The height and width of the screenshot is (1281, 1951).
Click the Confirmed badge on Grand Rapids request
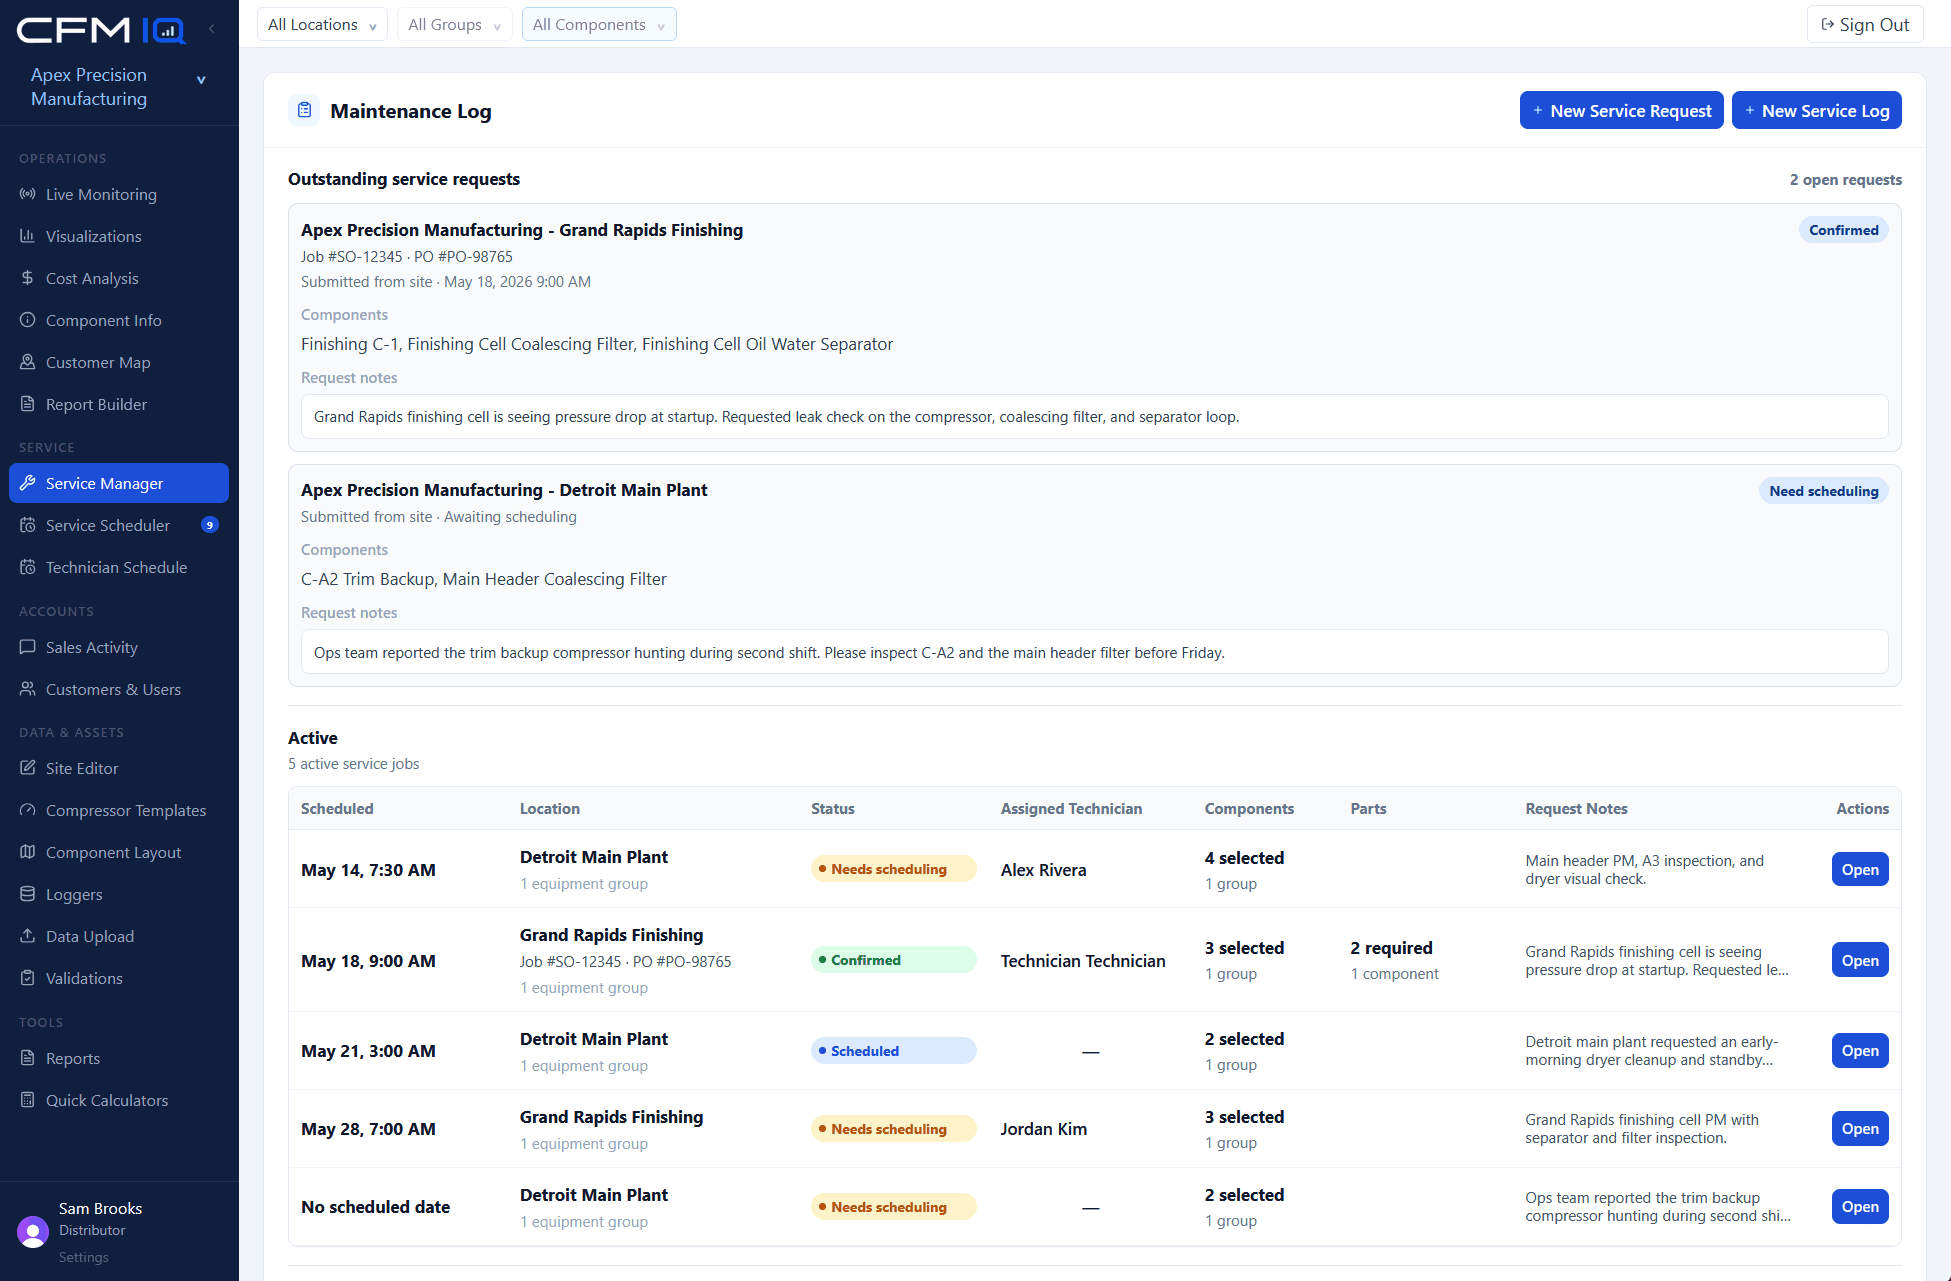(x=1843, y=230)
